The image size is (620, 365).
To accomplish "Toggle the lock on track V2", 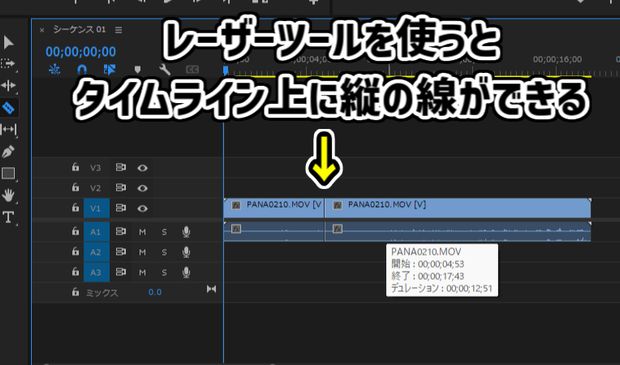I will [x=75, y=187].
